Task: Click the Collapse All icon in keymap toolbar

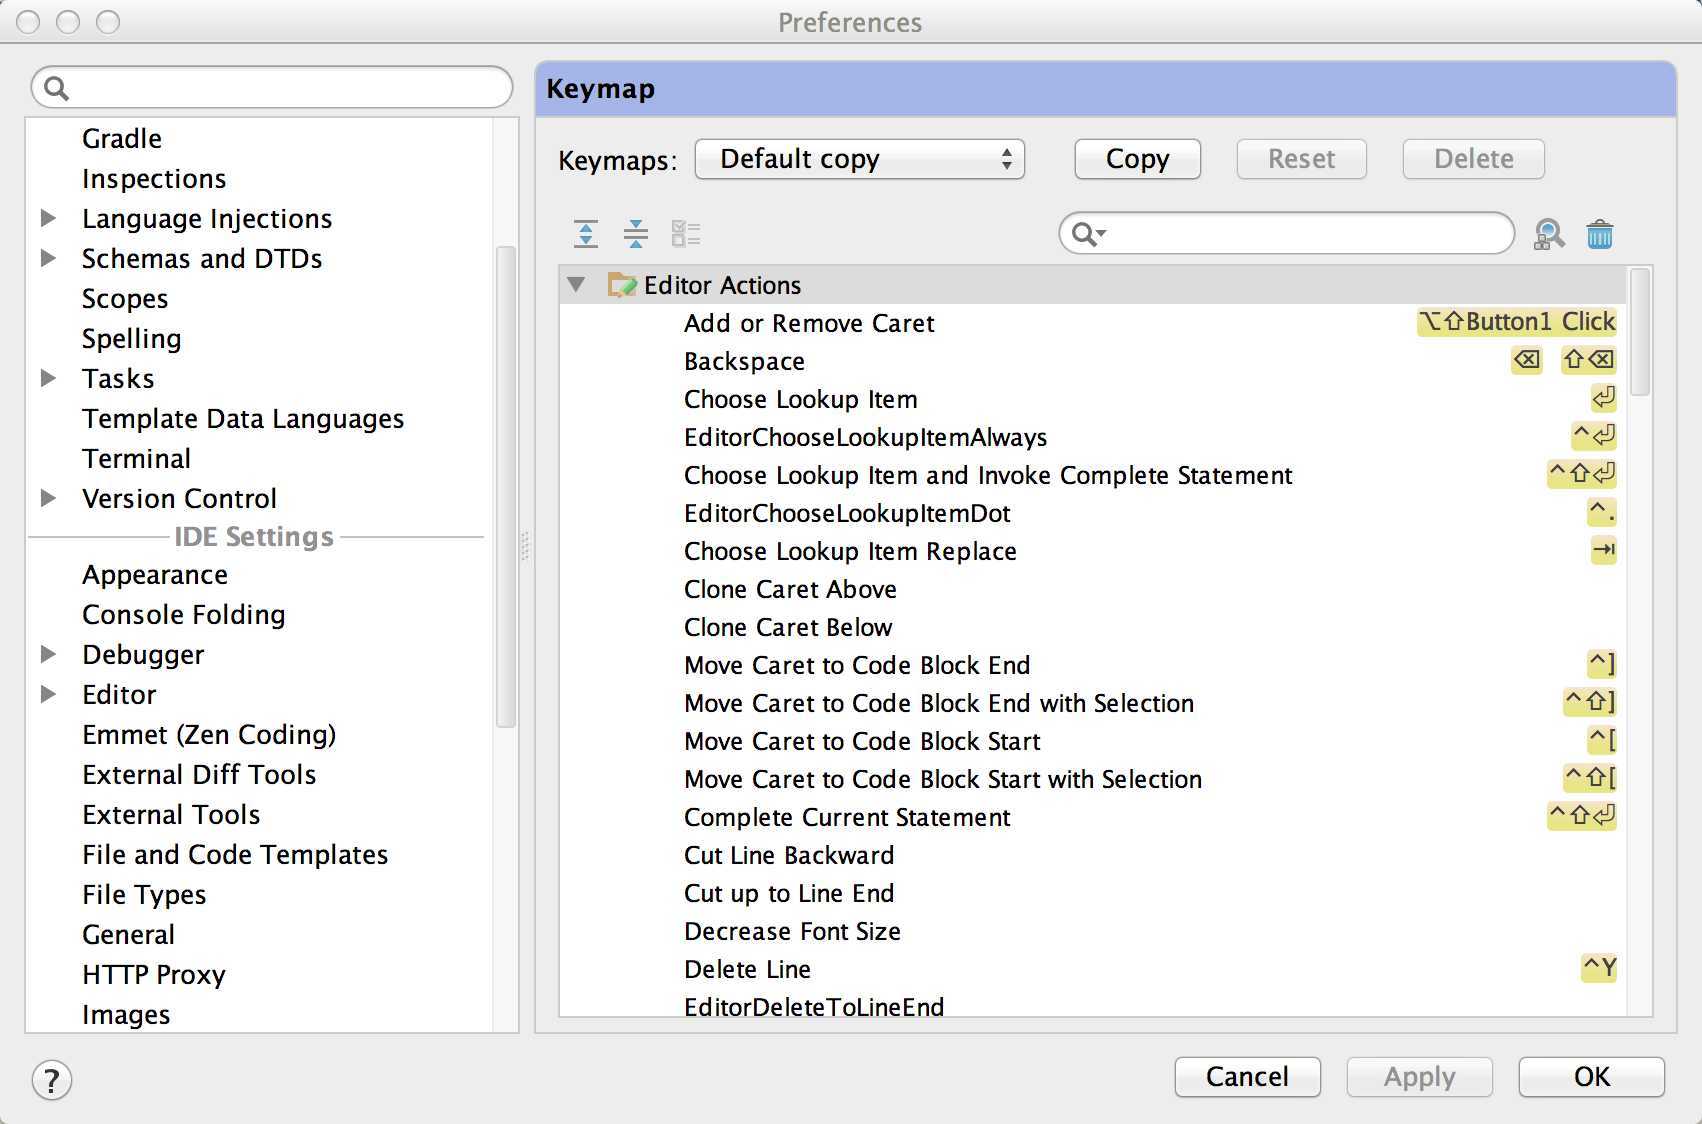Action: [x=636, y=234]
